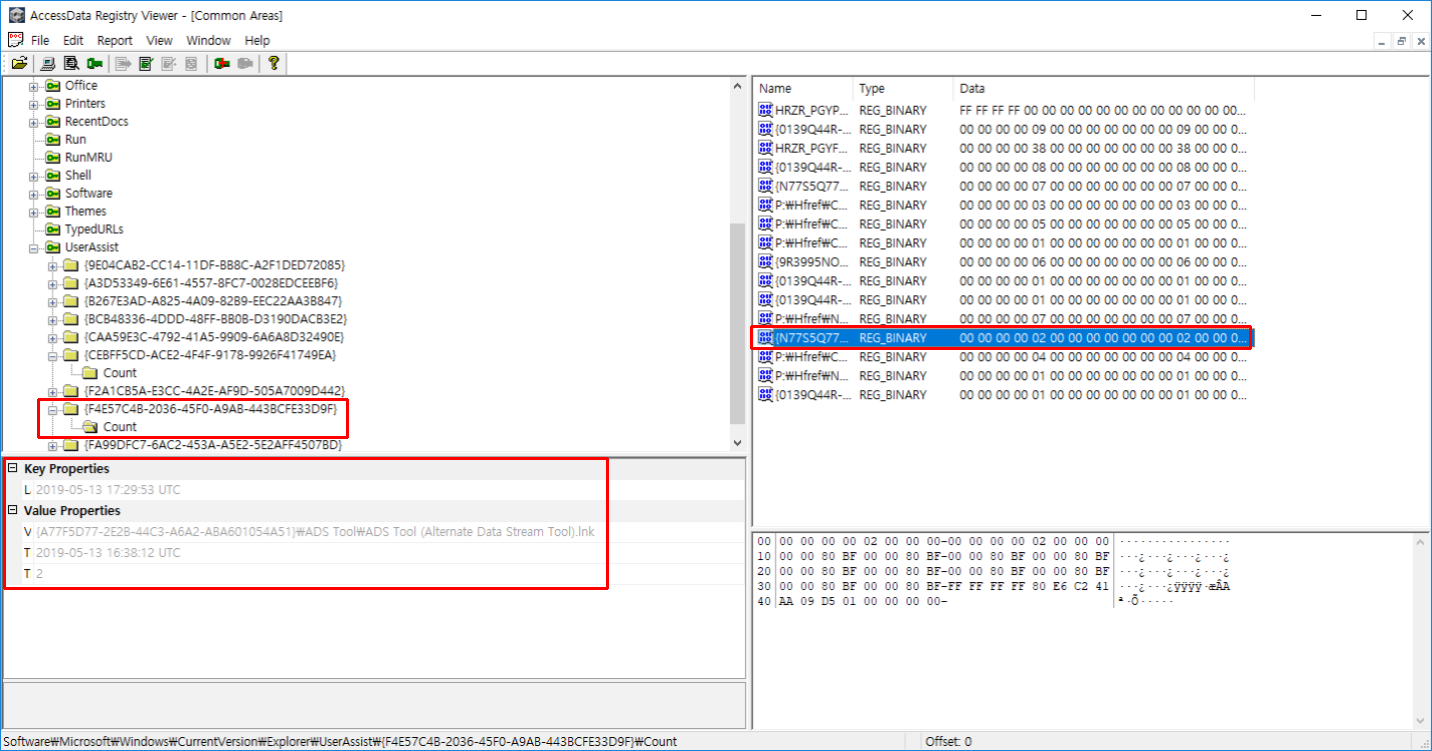Image resolution: width=1432 pixels, height=751 pixels.
Task: Click the Common Areas magnifier toolbar icon
Action: [x=71, y=63]
